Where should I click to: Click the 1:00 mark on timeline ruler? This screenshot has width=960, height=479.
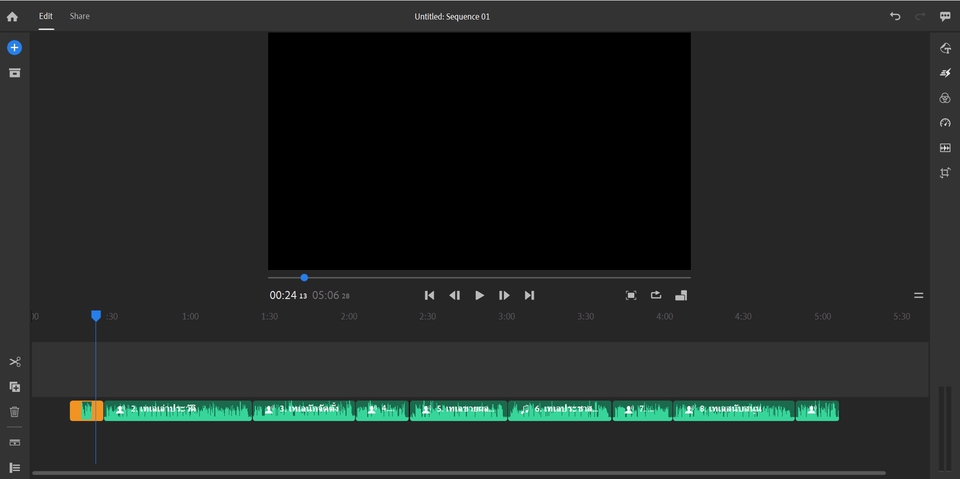point(190,317)
